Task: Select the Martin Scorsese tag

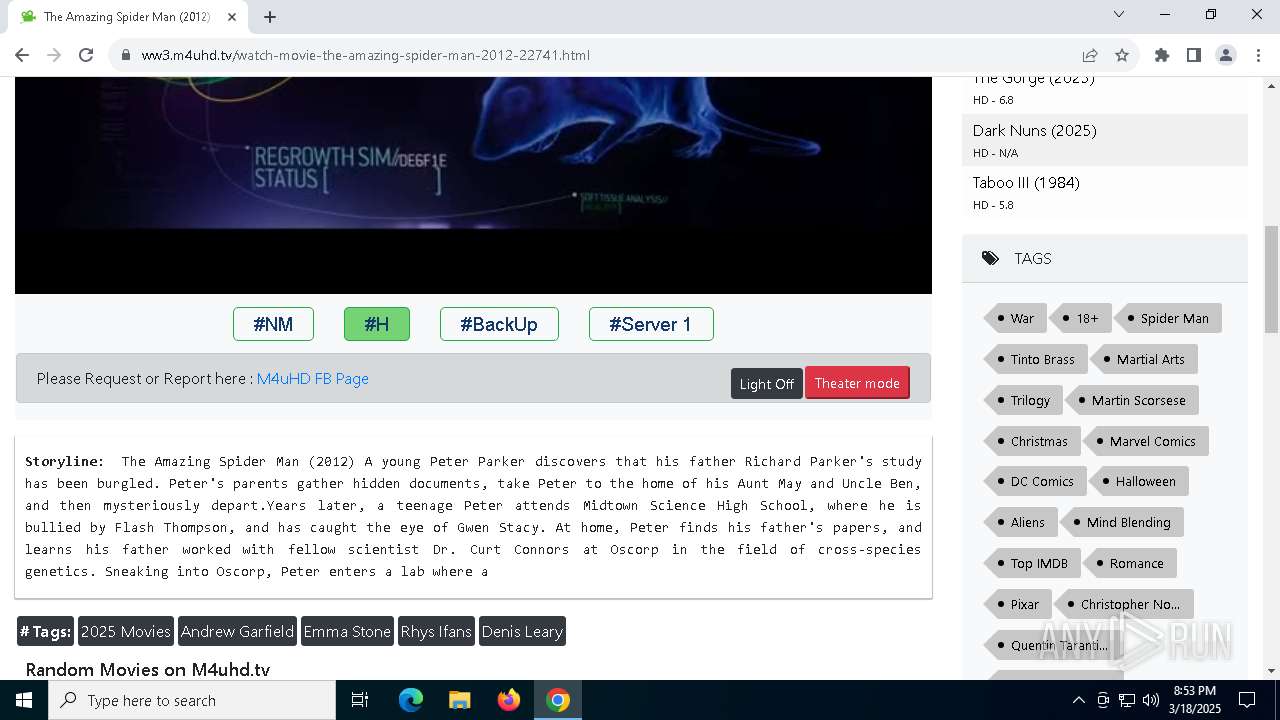Action: (x=1132, y=400)
